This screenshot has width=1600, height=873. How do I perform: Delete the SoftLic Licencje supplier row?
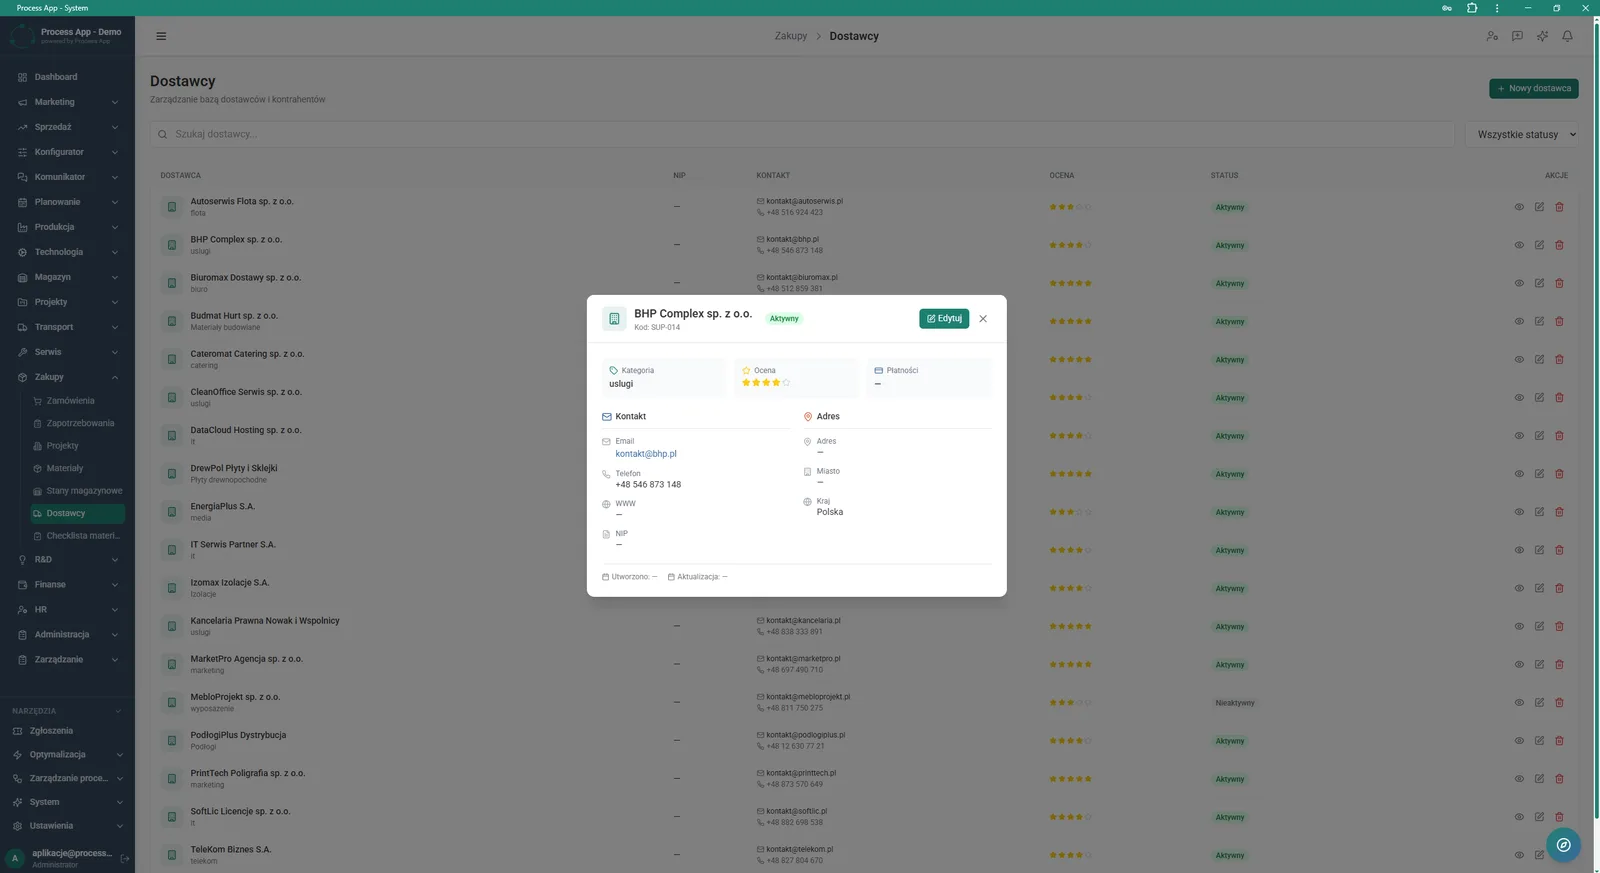point(1559,817)
